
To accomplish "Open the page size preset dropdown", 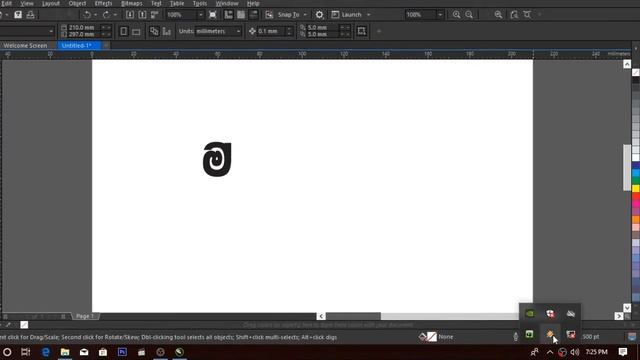I will pyautogui.click(x=27, y=31).
